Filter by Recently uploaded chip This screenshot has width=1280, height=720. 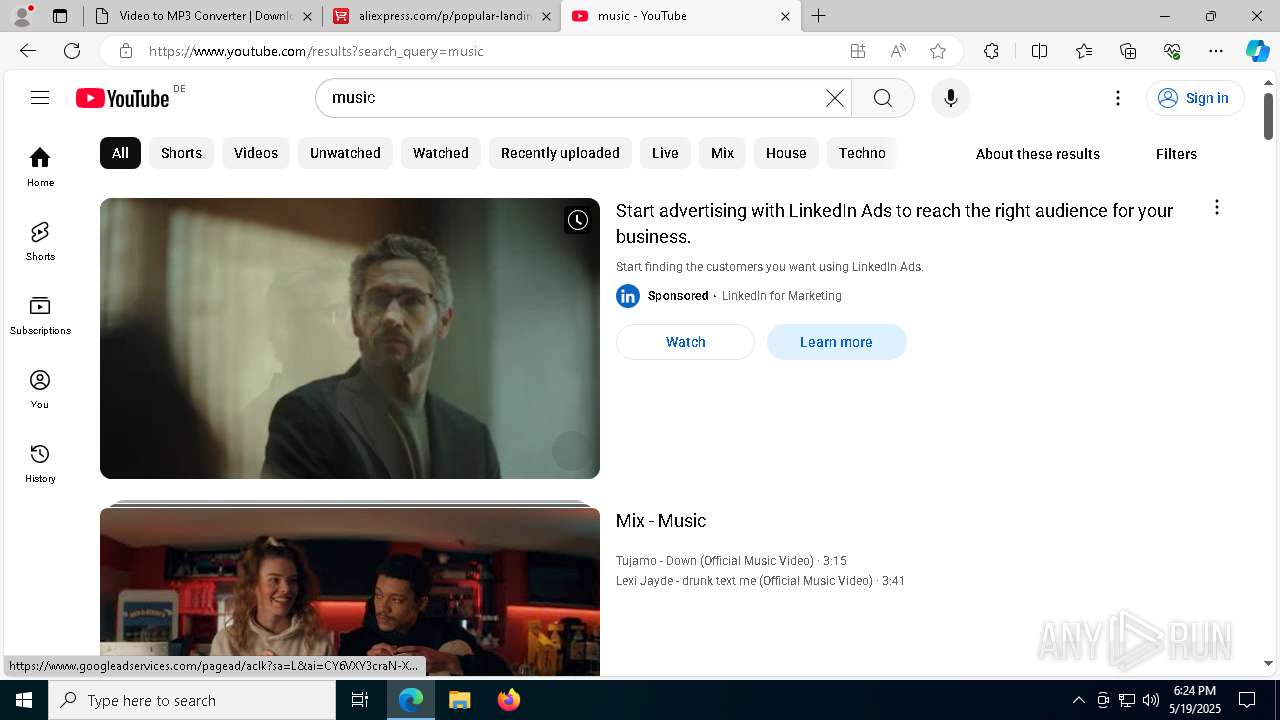pos(560,153)
